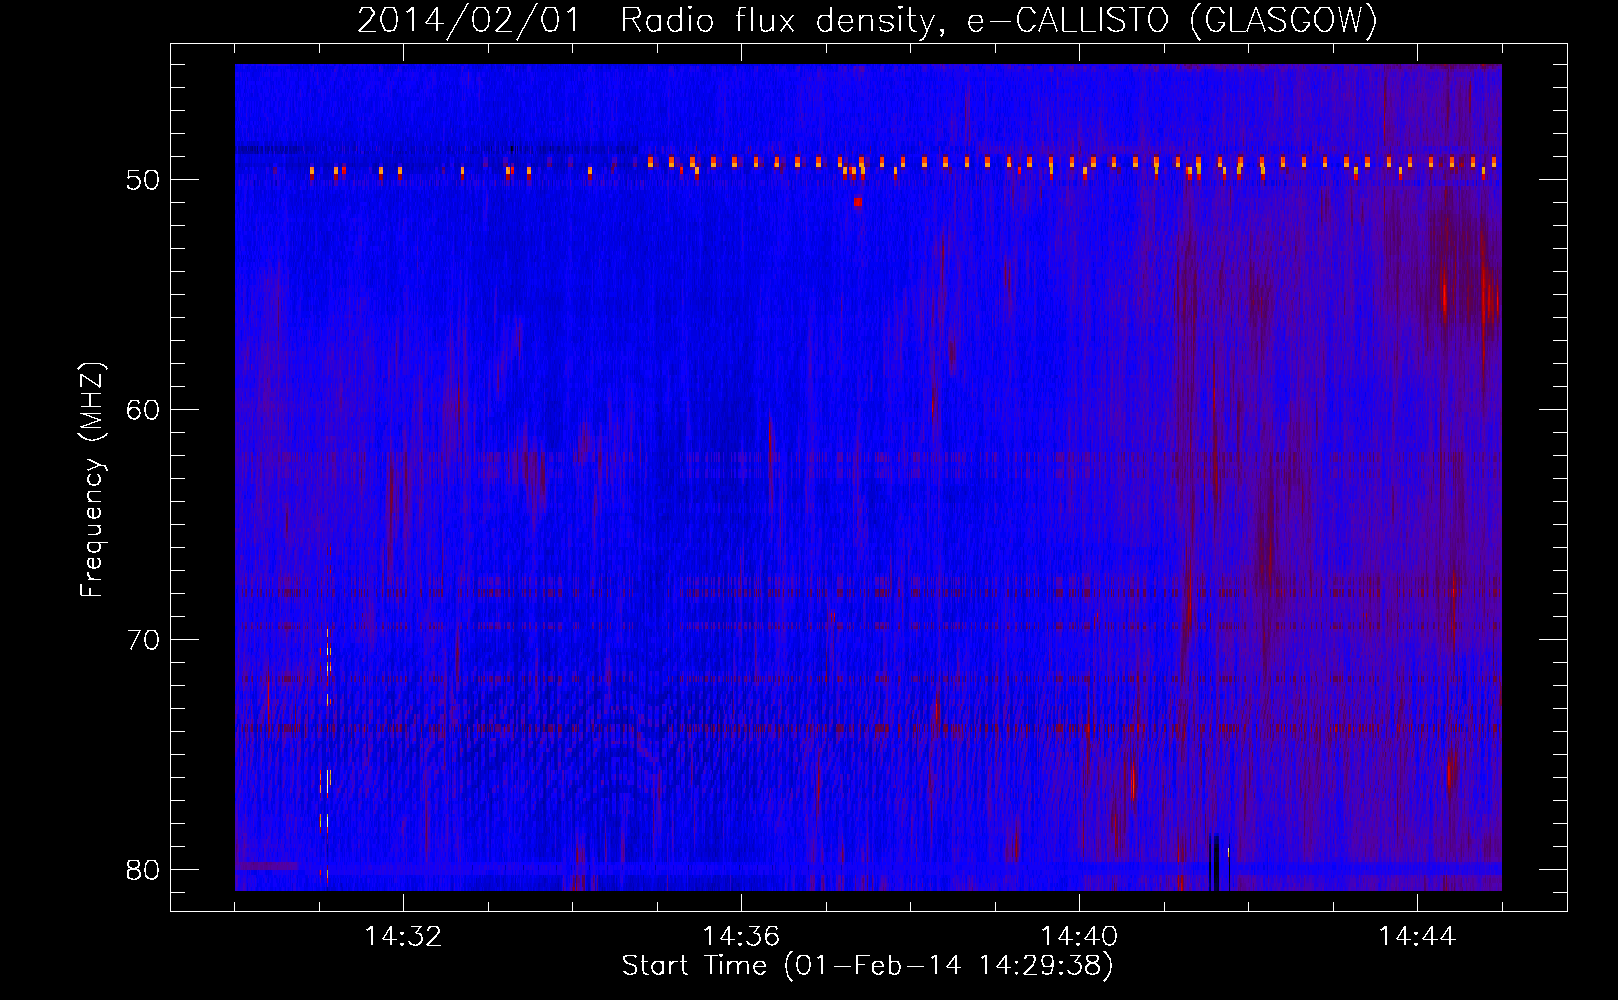
Task: Click the 14:36 time tick label
Action: coord(741,937)
